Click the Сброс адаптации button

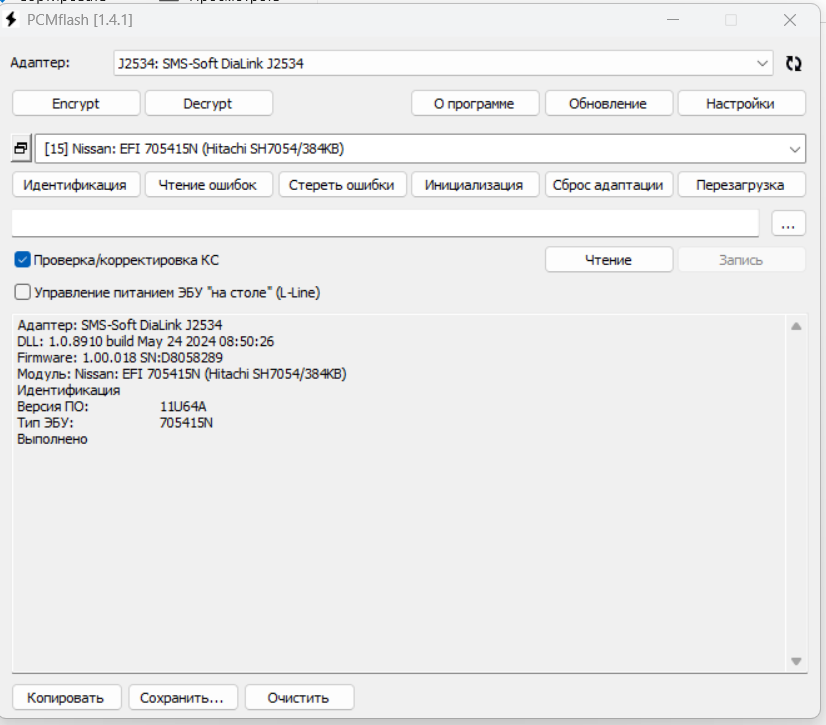click(608, 185)
